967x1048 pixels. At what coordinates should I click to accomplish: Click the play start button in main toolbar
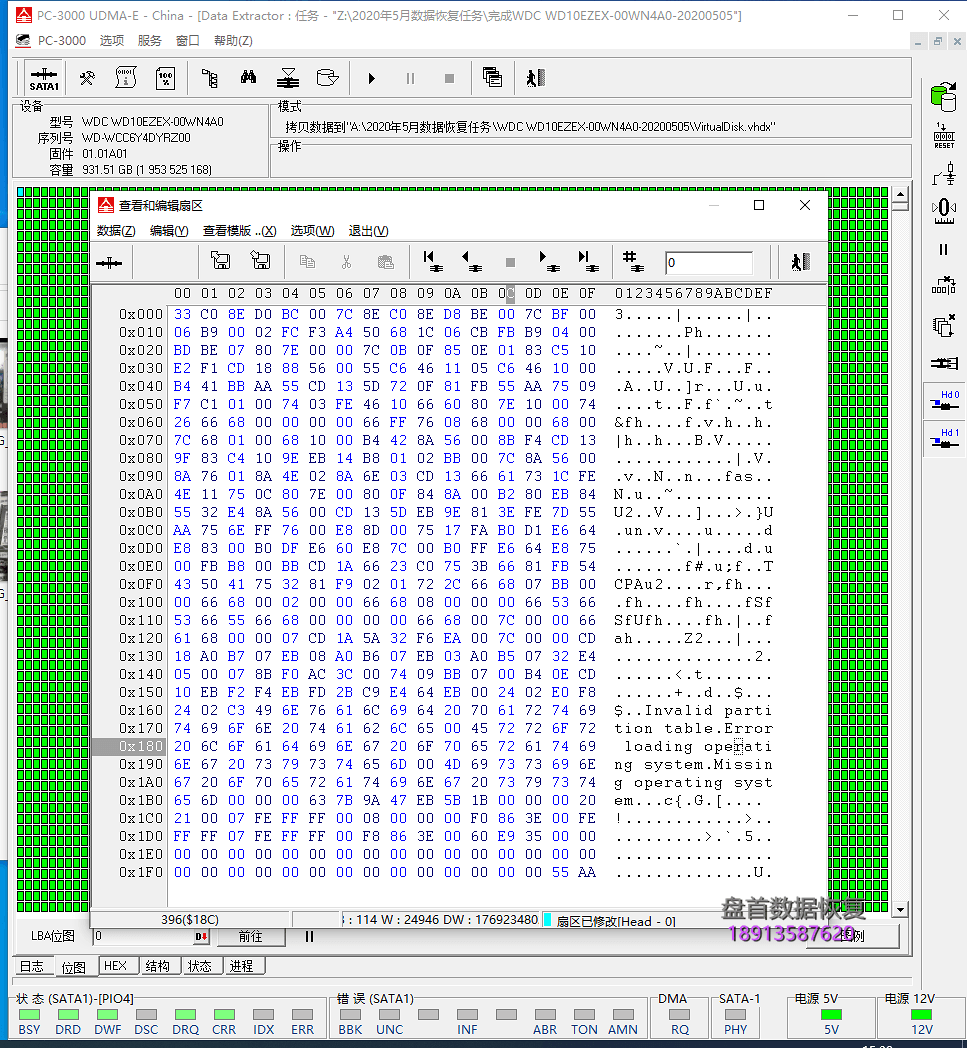(372, 79)
